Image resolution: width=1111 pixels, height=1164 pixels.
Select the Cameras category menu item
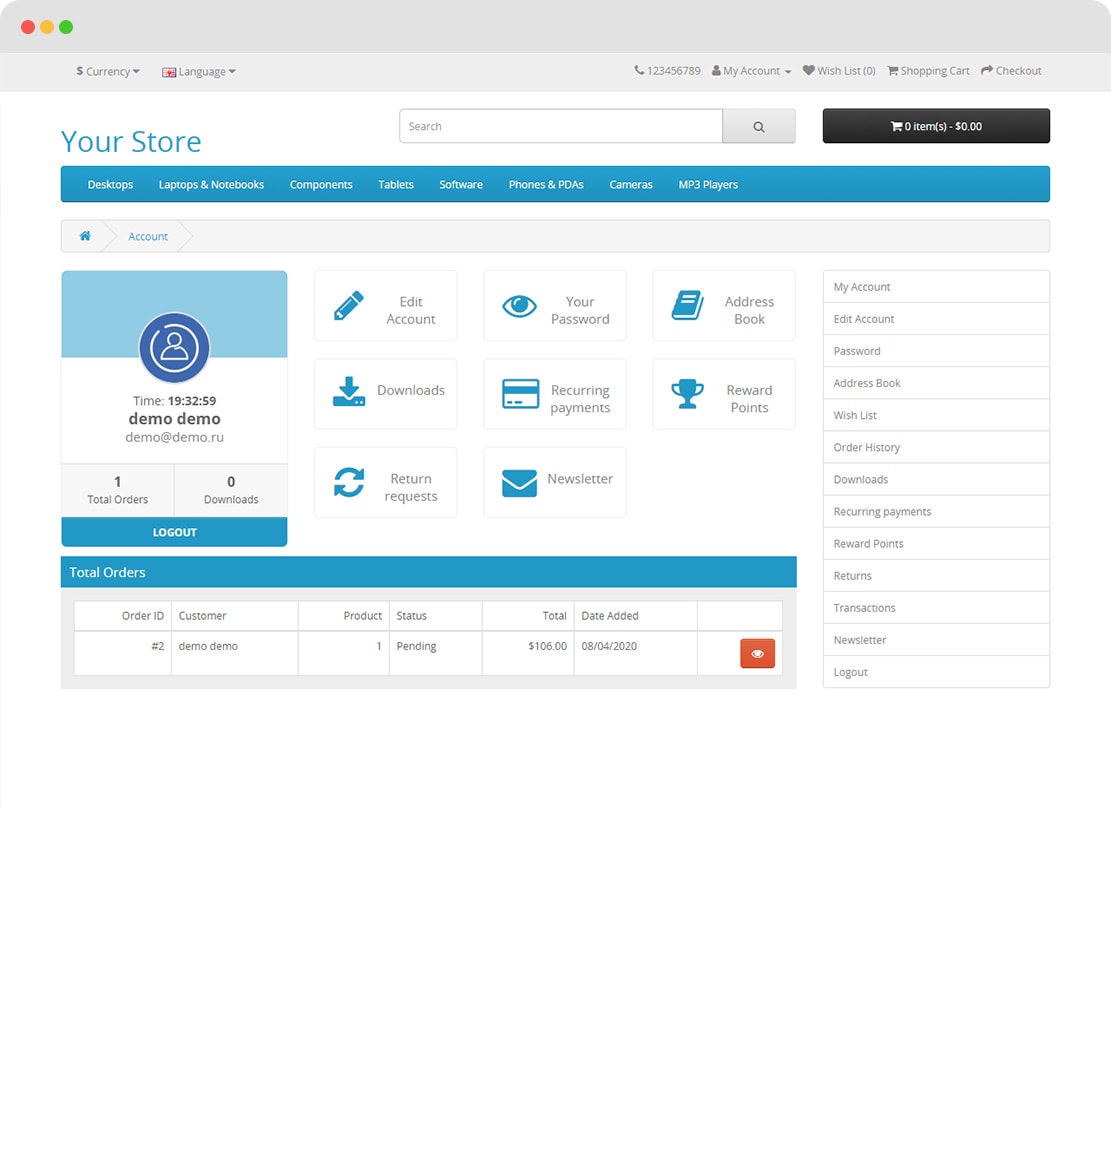630,185
